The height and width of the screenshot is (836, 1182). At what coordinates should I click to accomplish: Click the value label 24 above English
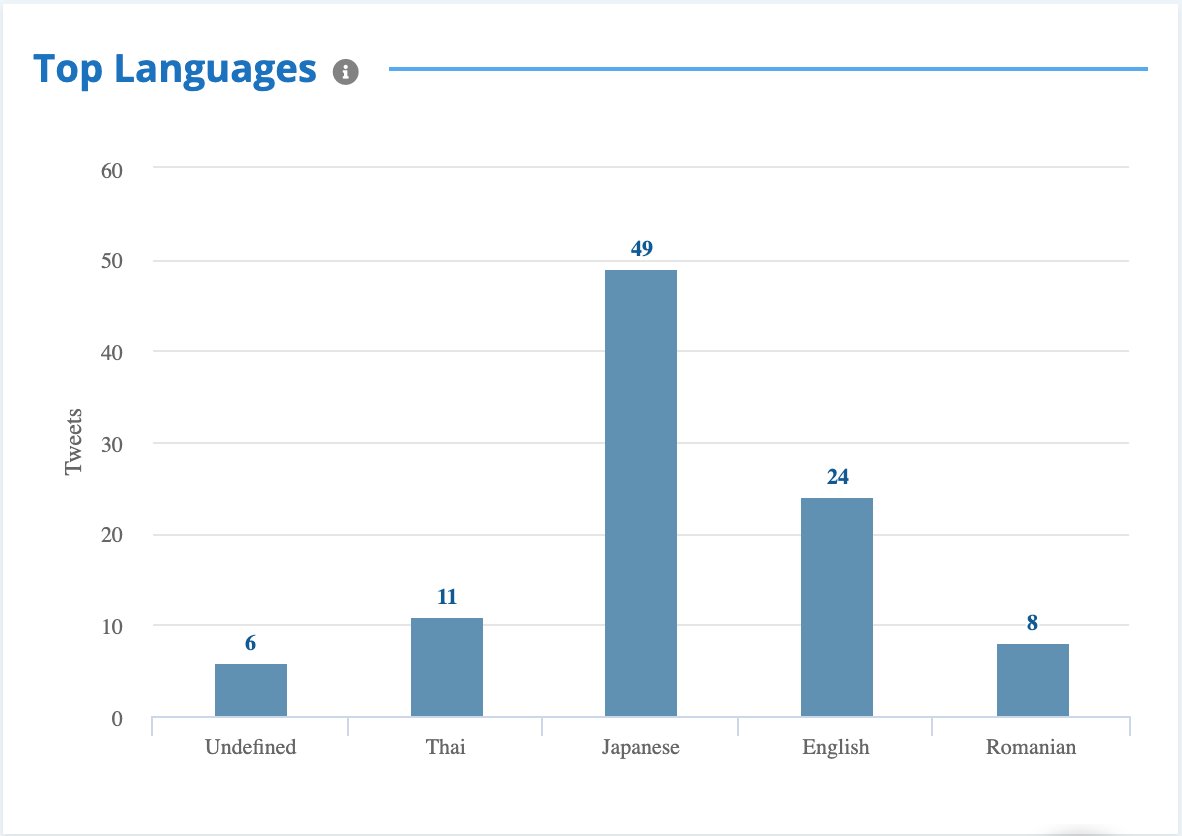coord(838,477)
